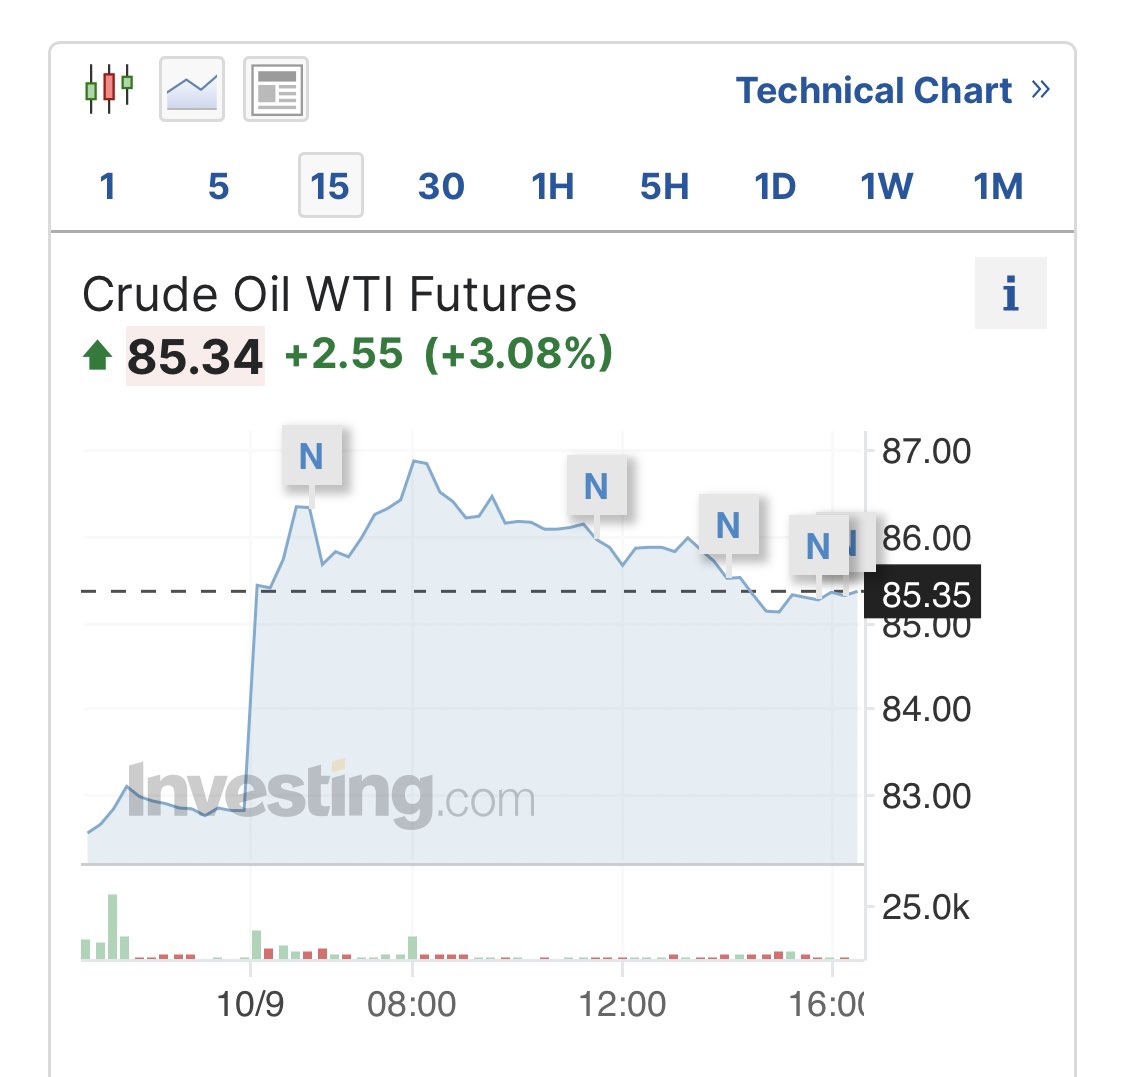Open the Technical Chart link

coord(893,90)
